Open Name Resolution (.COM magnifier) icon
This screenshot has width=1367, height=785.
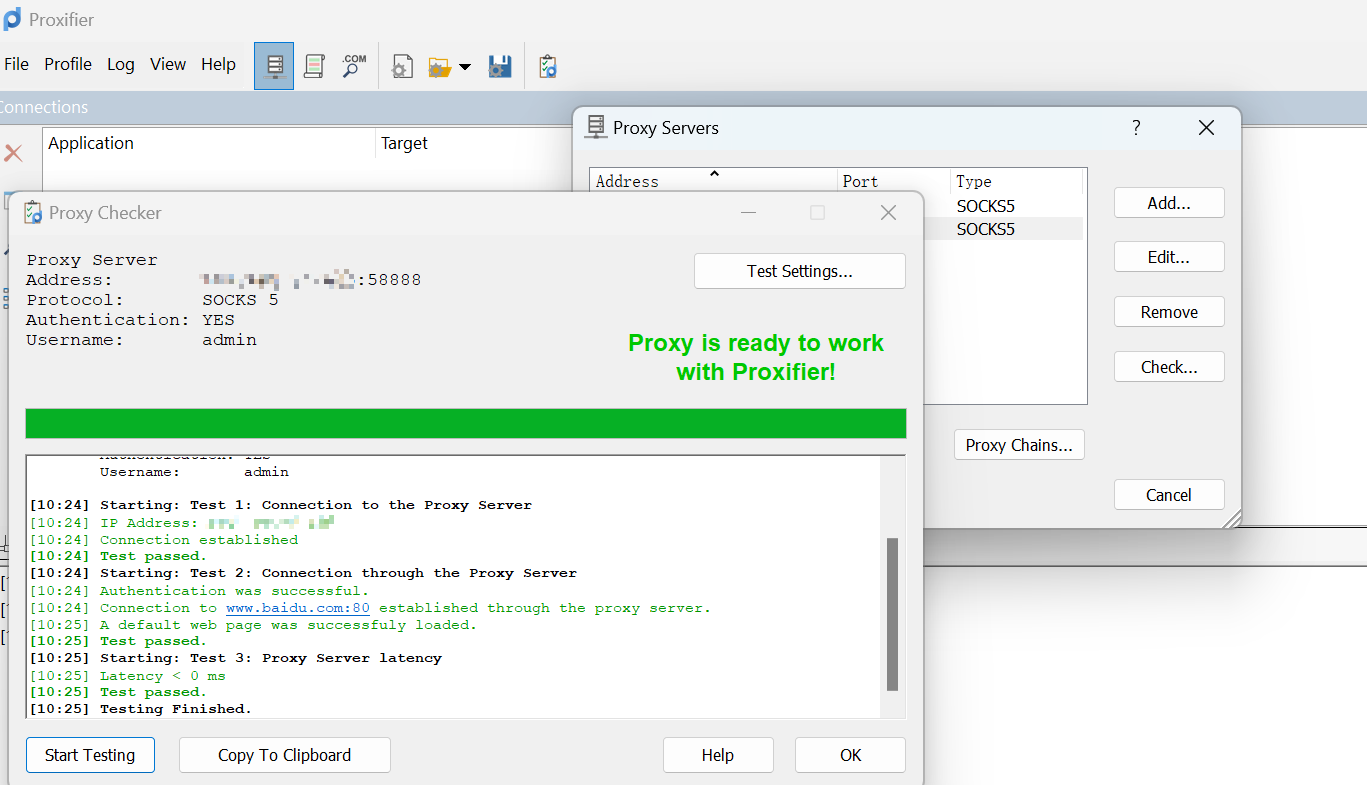[x=354, y=66]
